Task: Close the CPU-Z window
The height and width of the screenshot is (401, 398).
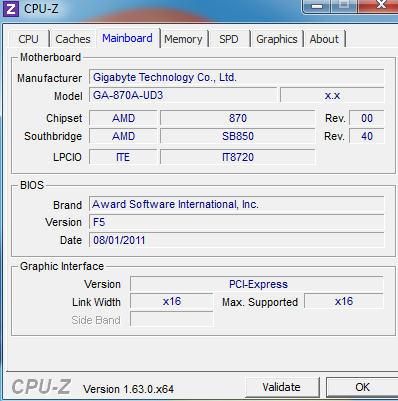Action: [x=379, y=5]
